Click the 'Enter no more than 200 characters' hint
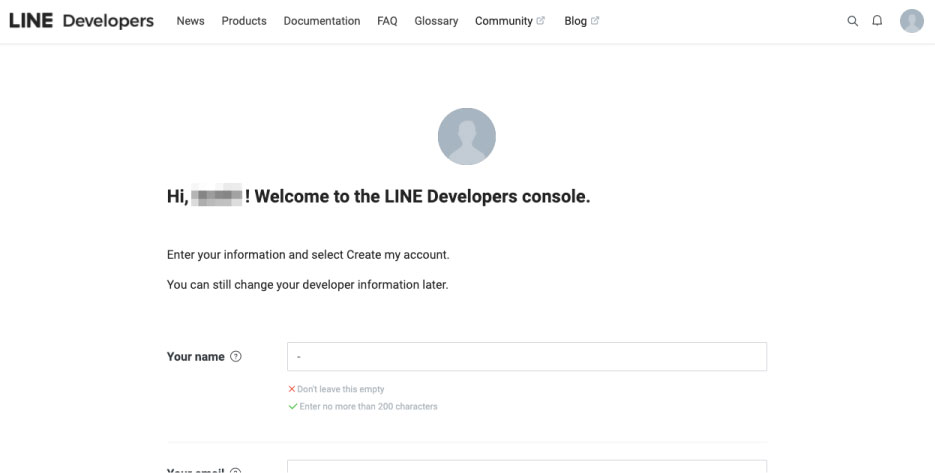The width and height of the screenshot is (935, 473). 363,406
